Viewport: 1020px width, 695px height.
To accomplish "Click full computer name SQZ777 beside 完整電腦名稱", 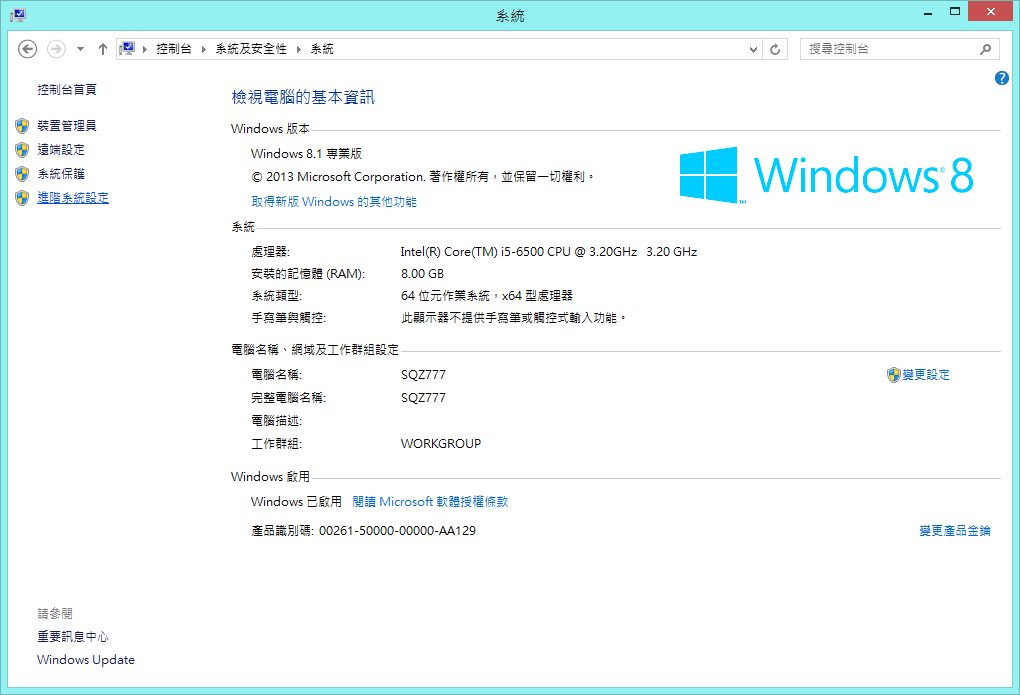I will pyautogui.click(x=423, y=398).
